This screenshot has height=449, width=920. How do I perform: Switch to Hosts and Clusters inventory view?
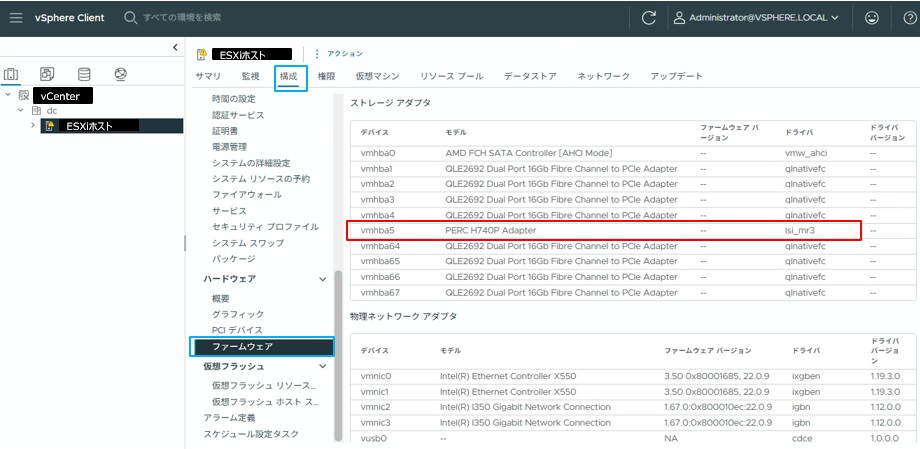pos(11,75)
